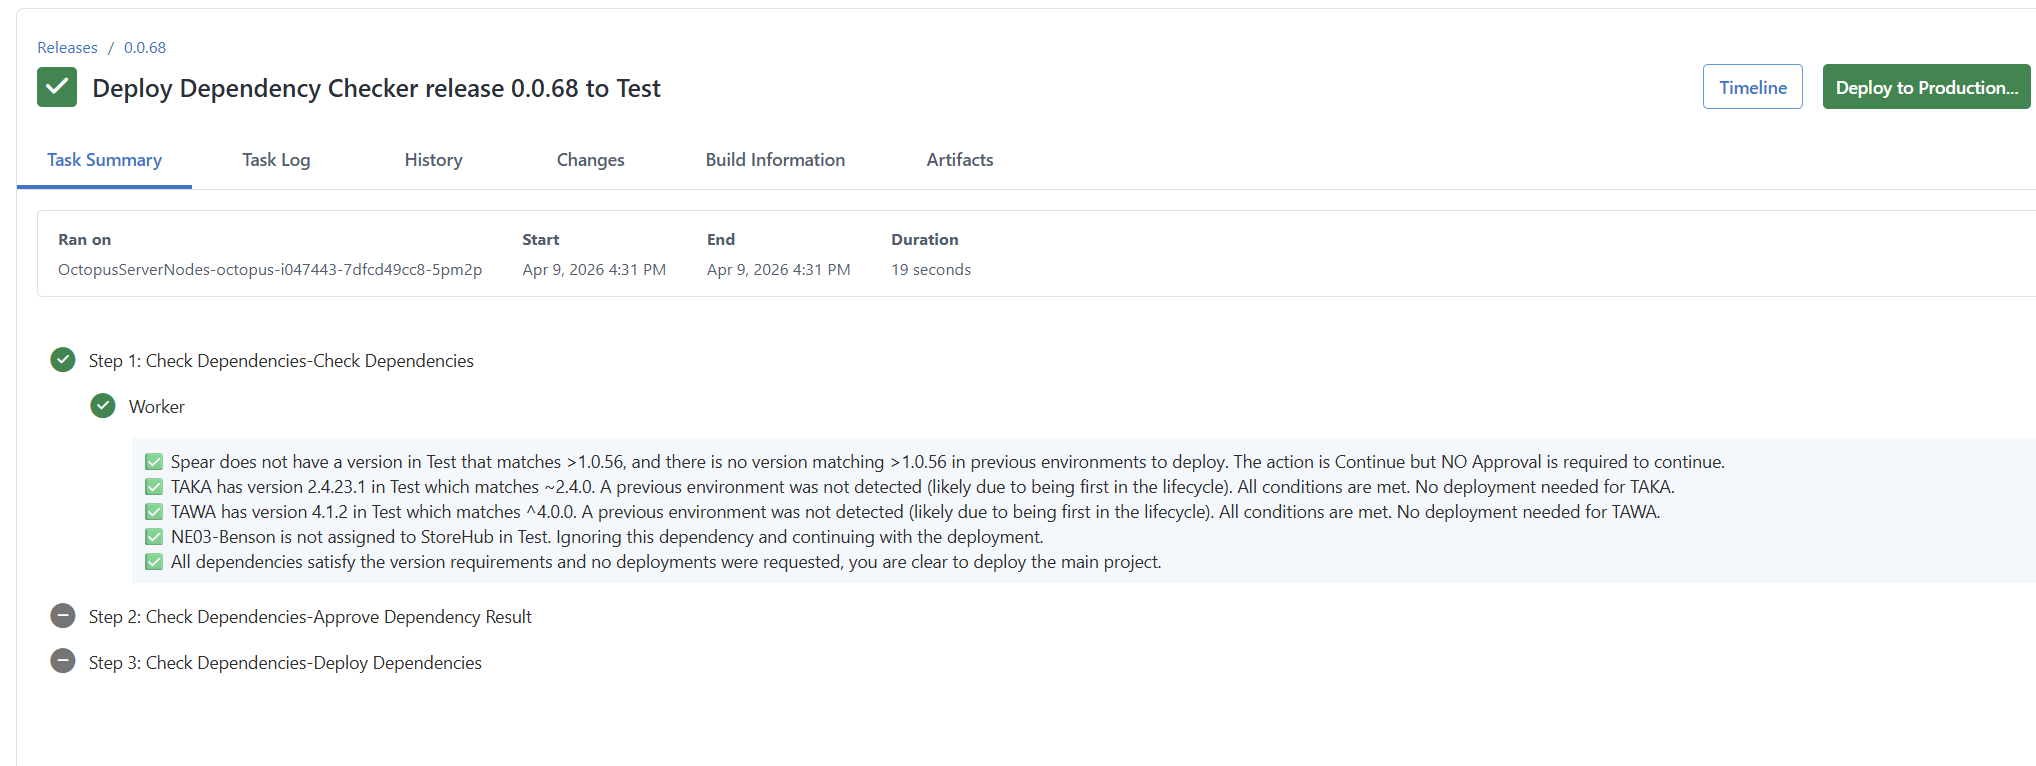Collapse Step 1 Check Dependencies
The width and height of the screenshot is (2036, 766).
[x=281, y=361]
